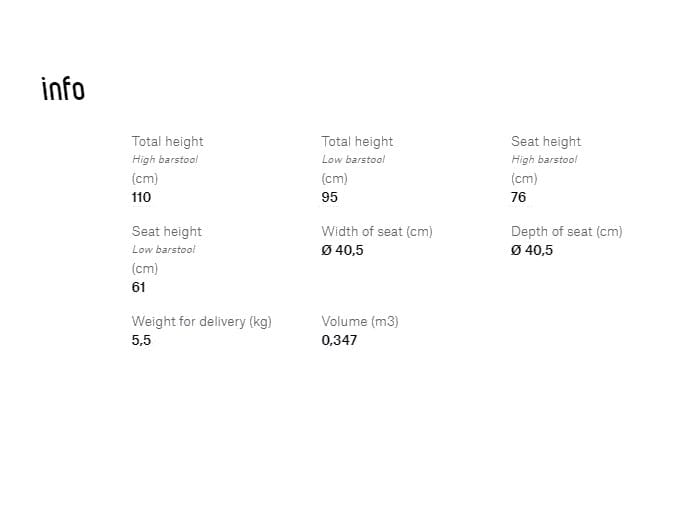Select the seat height value 76
The height and width of the screenshot is (525, 700).
click(x=518, y=197)
